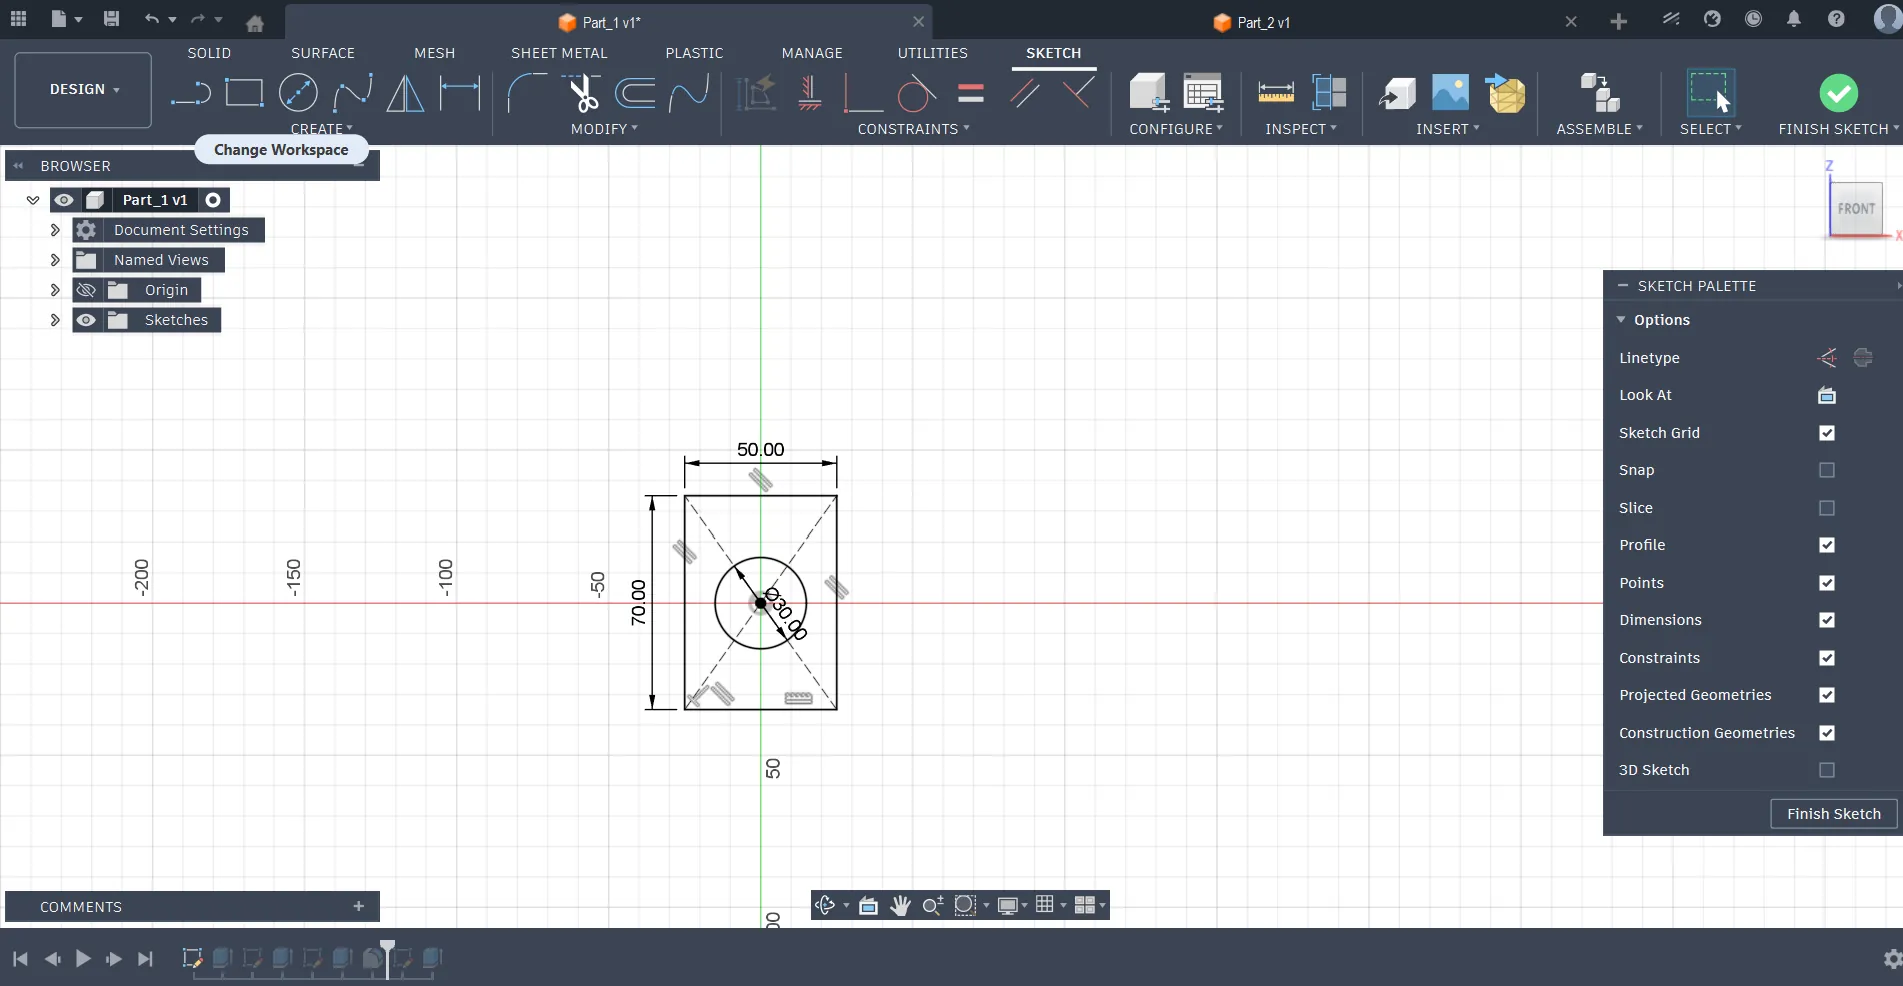Open the Constraints dropdown menu
This screenshot has width=1903, height=986.
(913, 129)
